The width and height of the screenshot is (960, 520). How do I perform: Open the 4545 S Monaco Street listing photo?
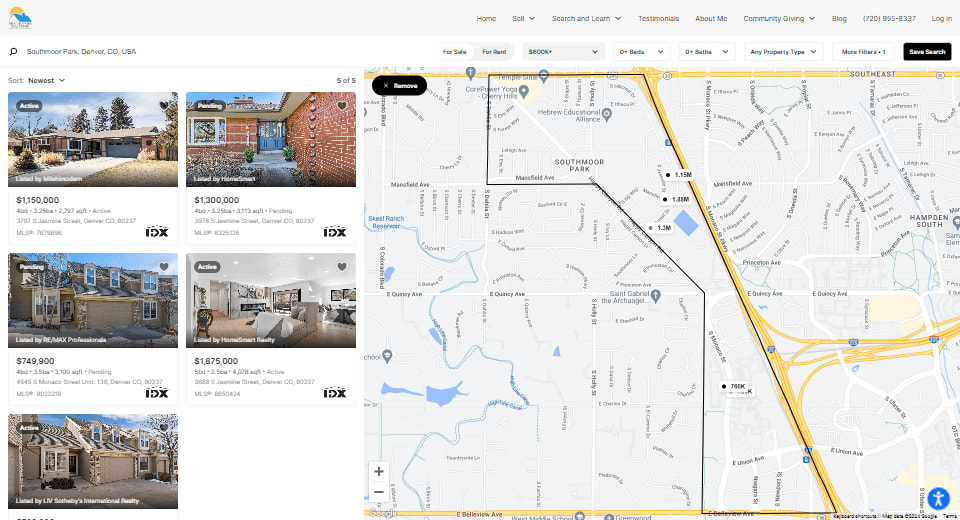[x=93, y=301]
